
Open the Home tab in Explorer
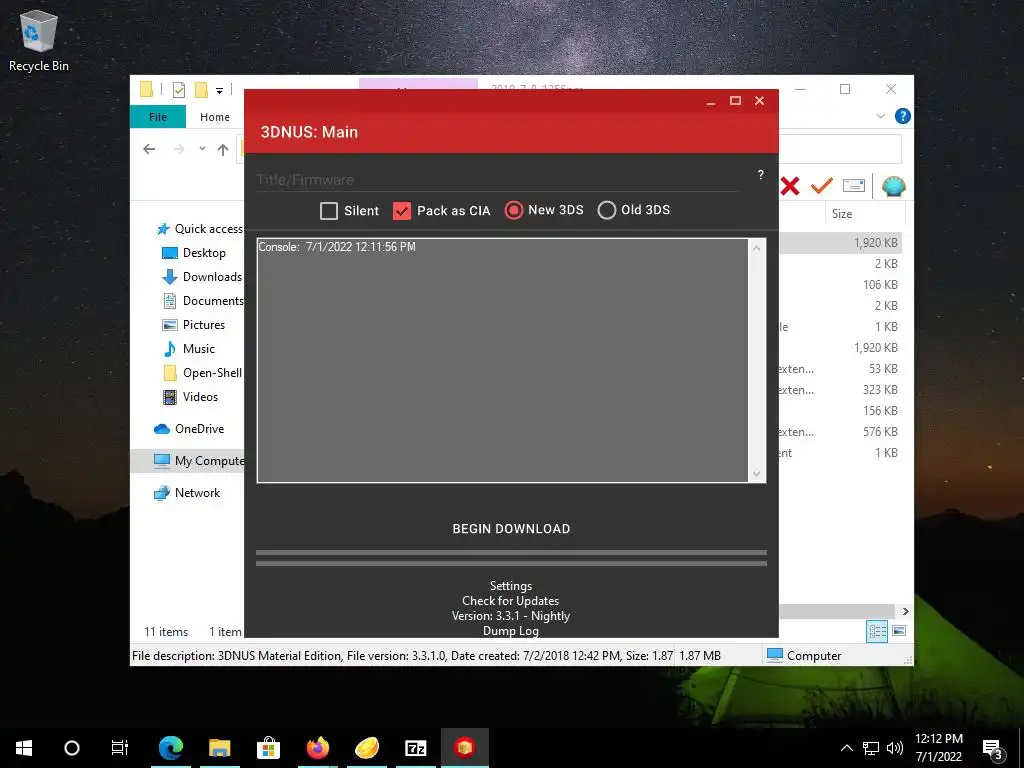[x=215, y=117]
